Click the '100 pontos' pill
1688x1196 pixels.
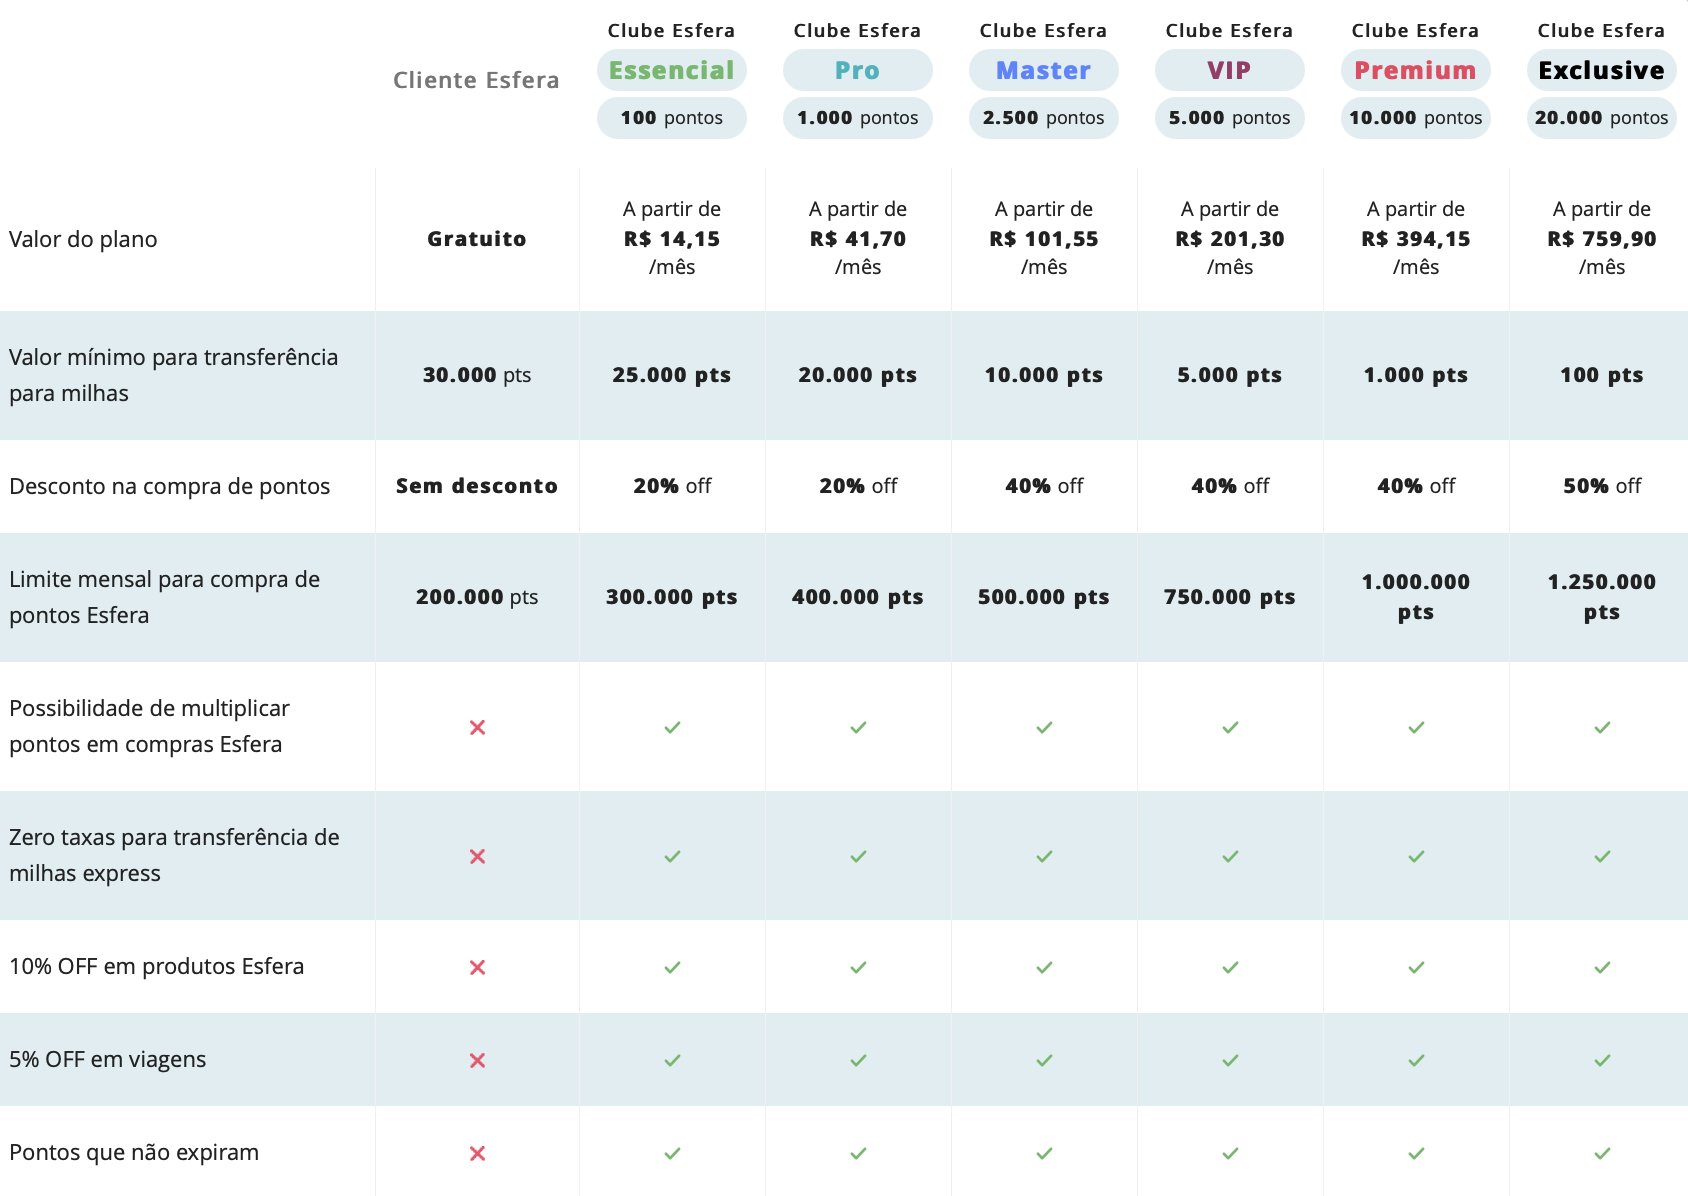click(672, 118)
